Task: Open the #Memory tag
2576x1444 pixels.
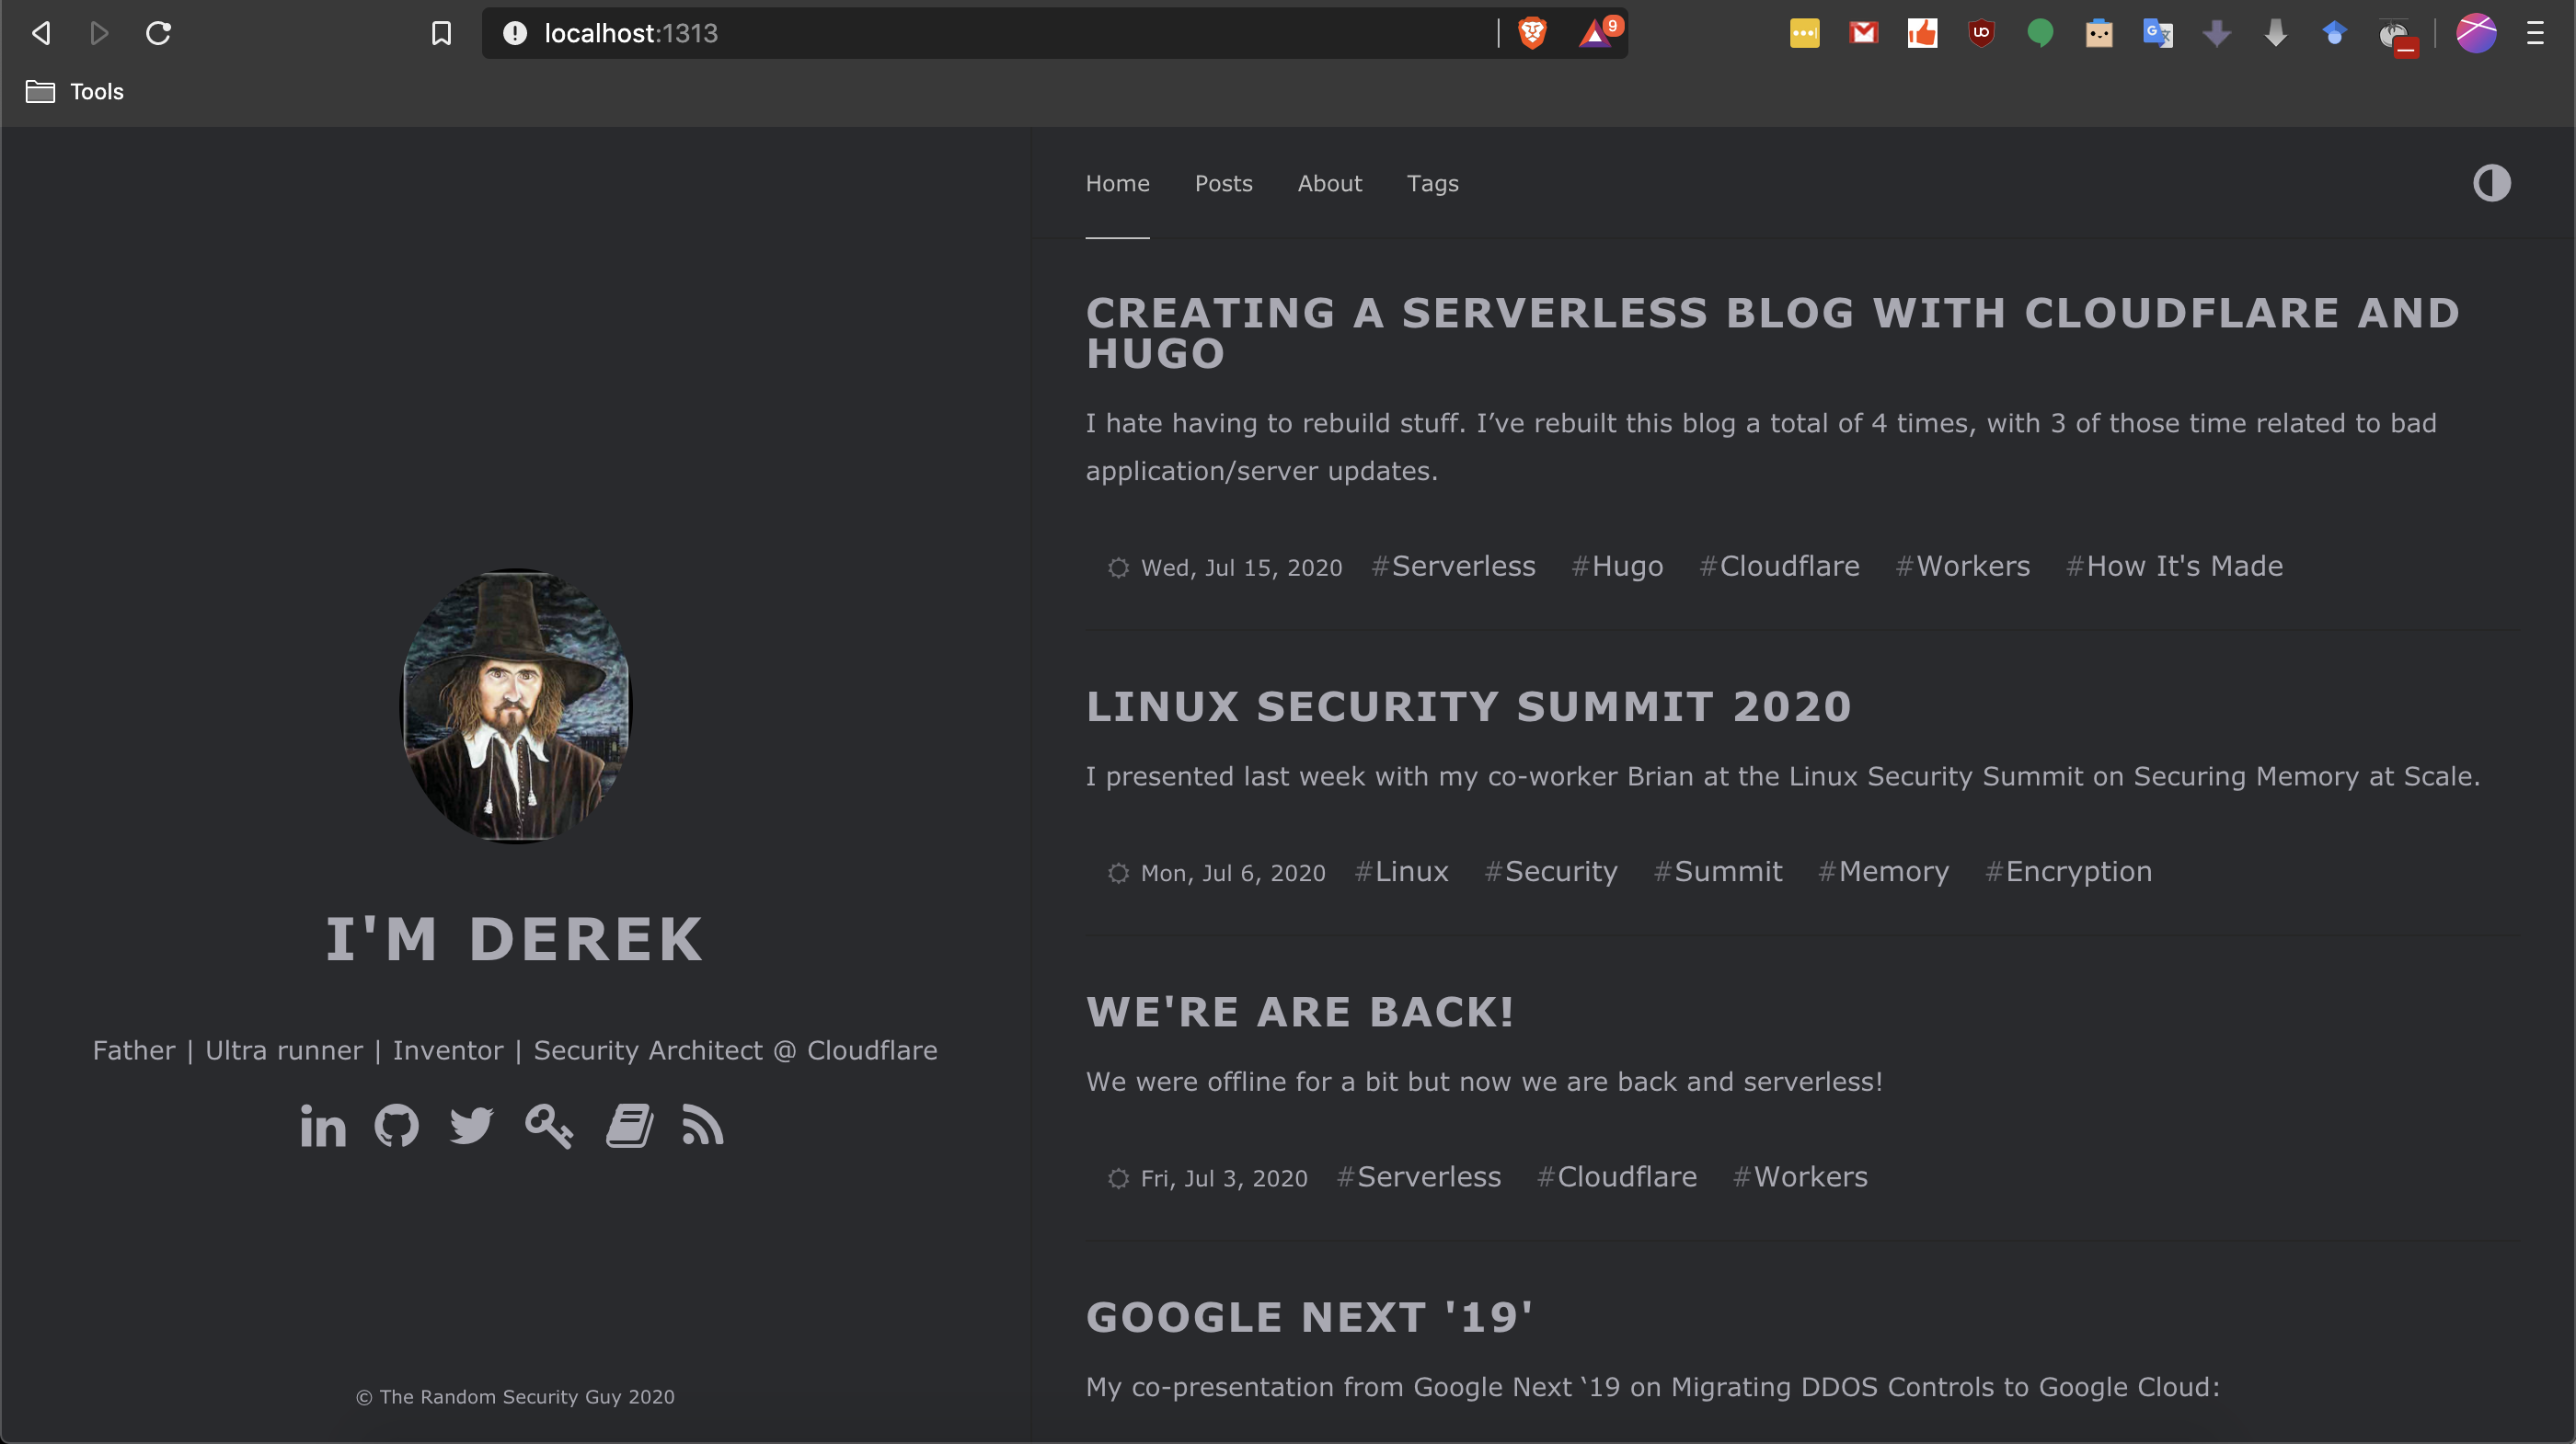Action: [1883, 872]
